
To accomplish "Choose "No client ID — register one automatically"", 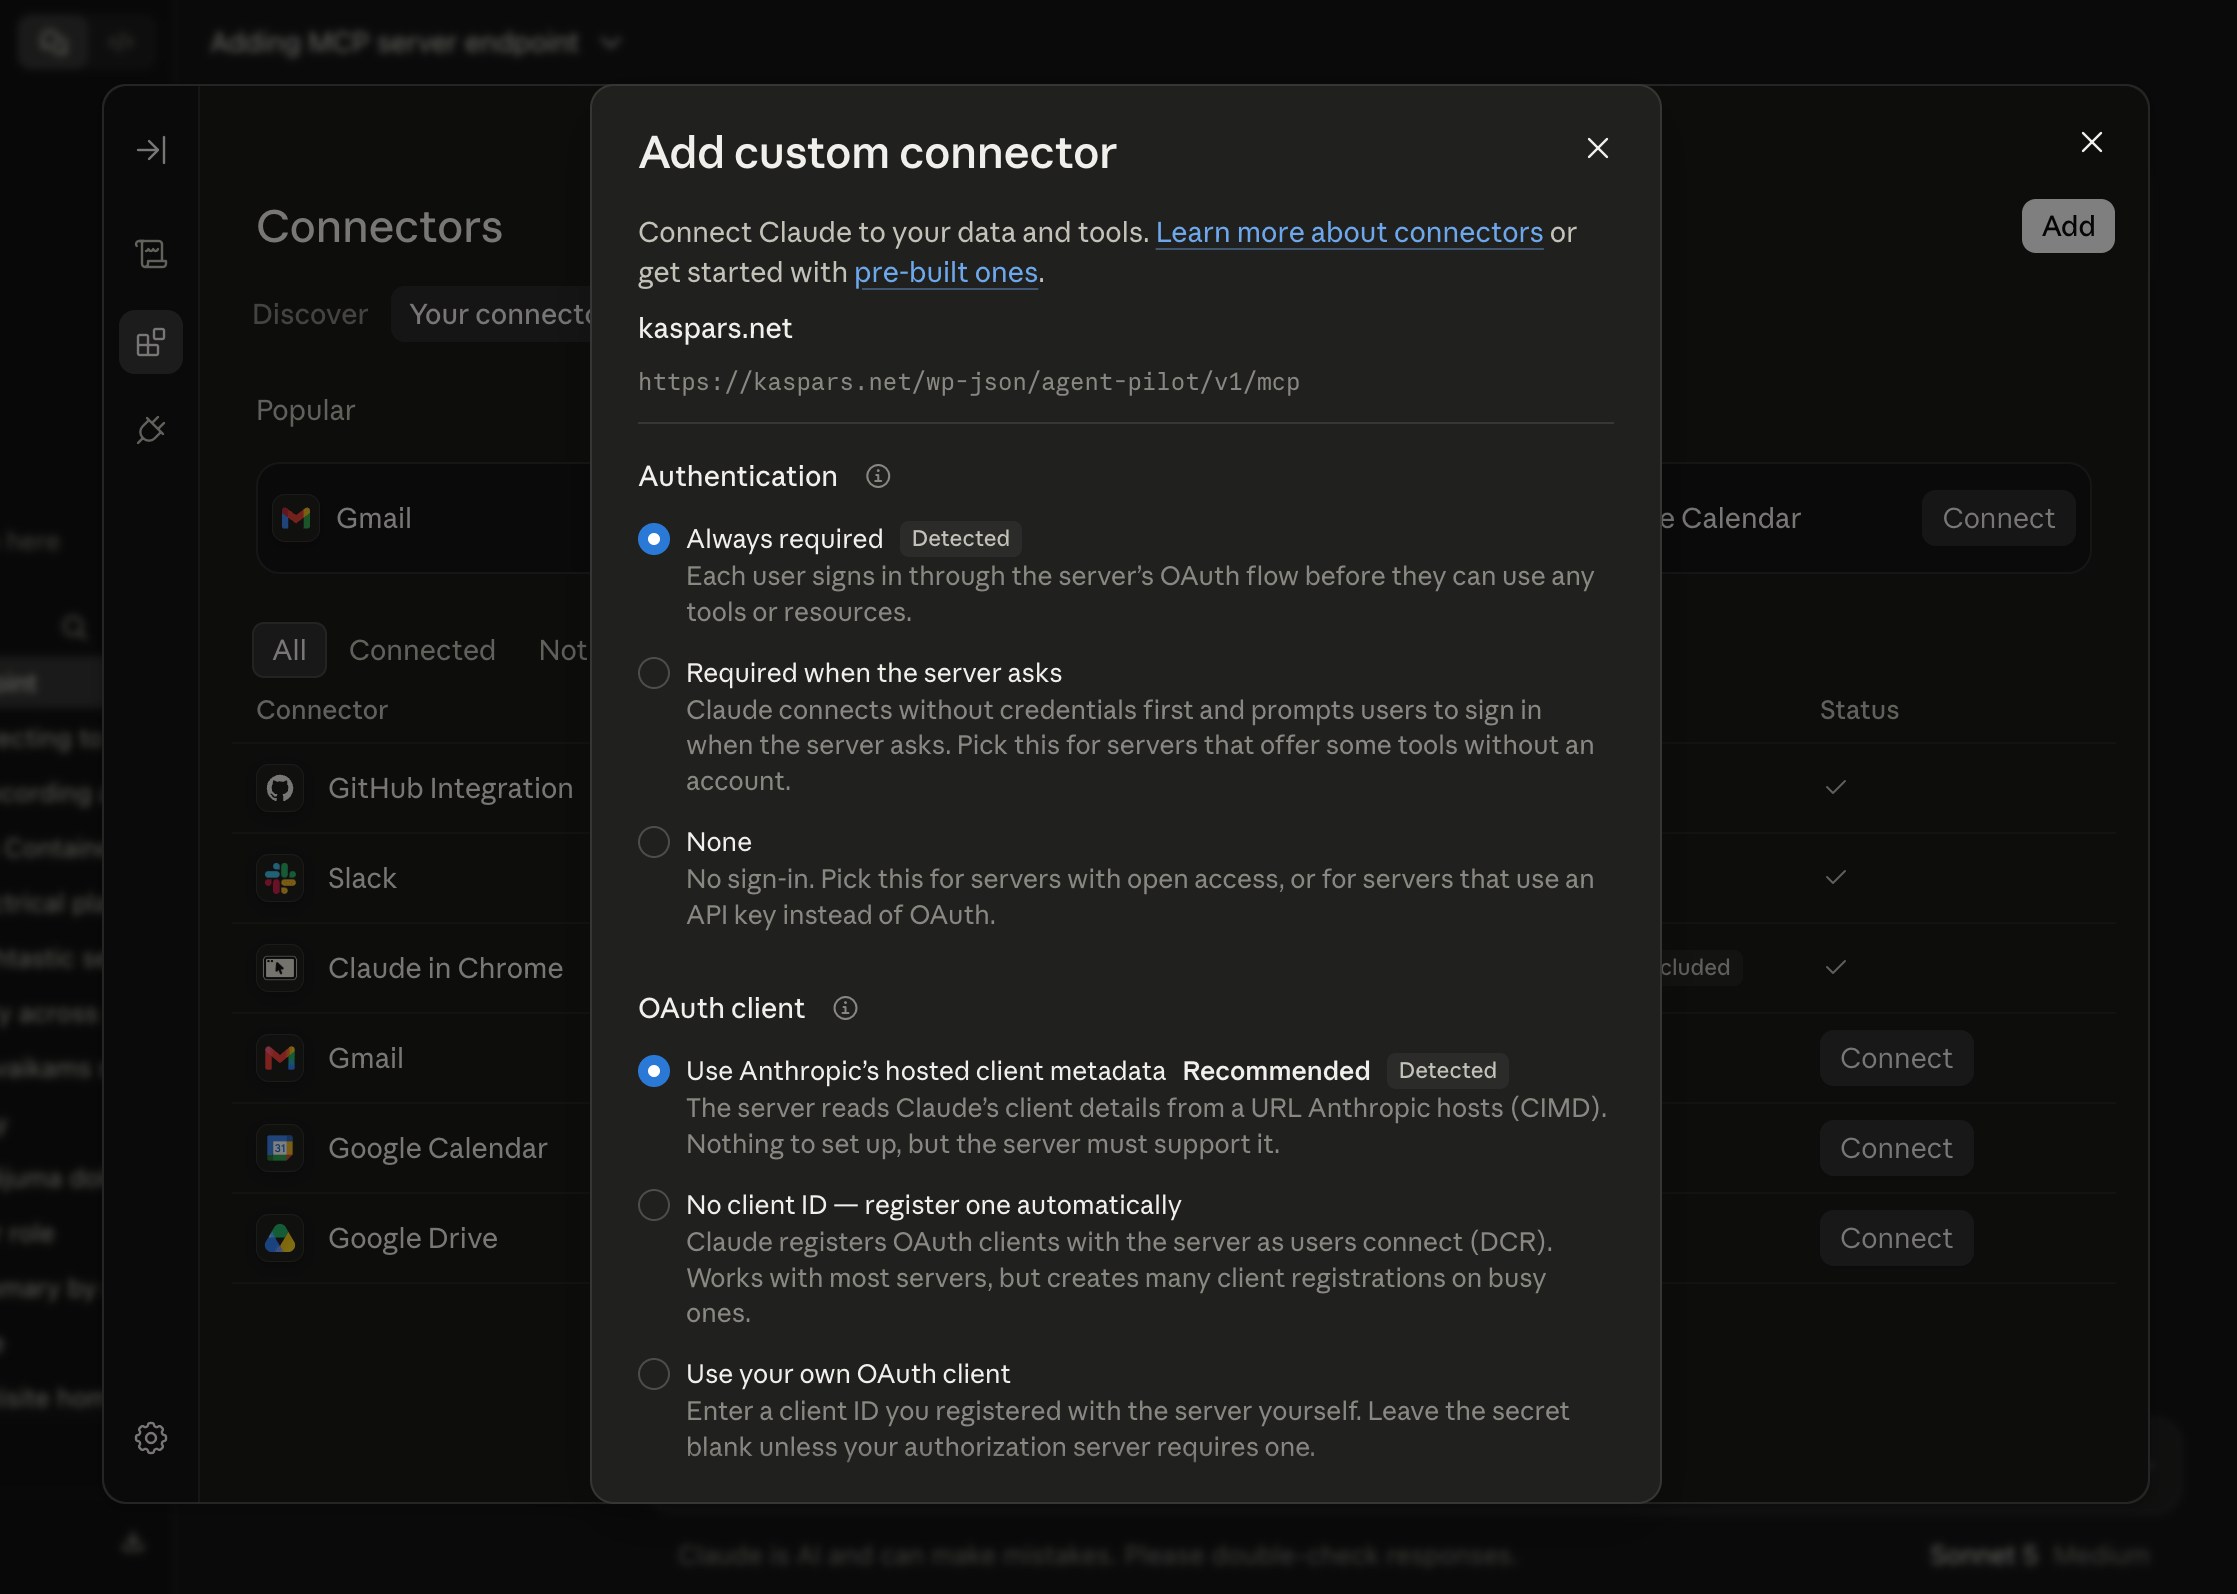I will pyautogui.click(x=654, y=1205).
